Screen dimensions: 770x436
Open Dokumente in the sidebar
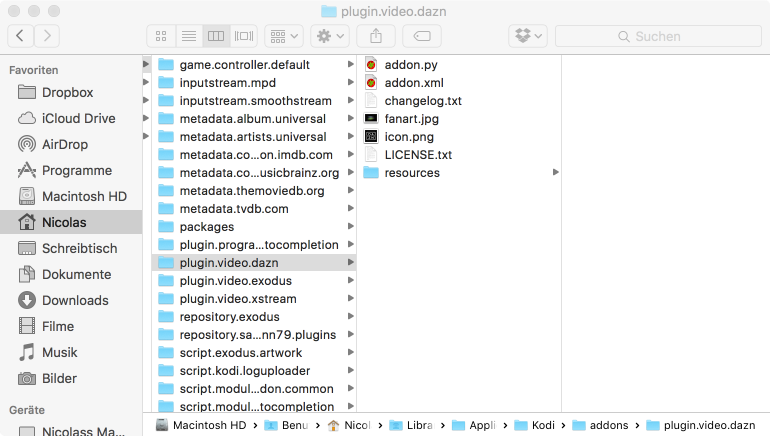click(x=71, y=274)
